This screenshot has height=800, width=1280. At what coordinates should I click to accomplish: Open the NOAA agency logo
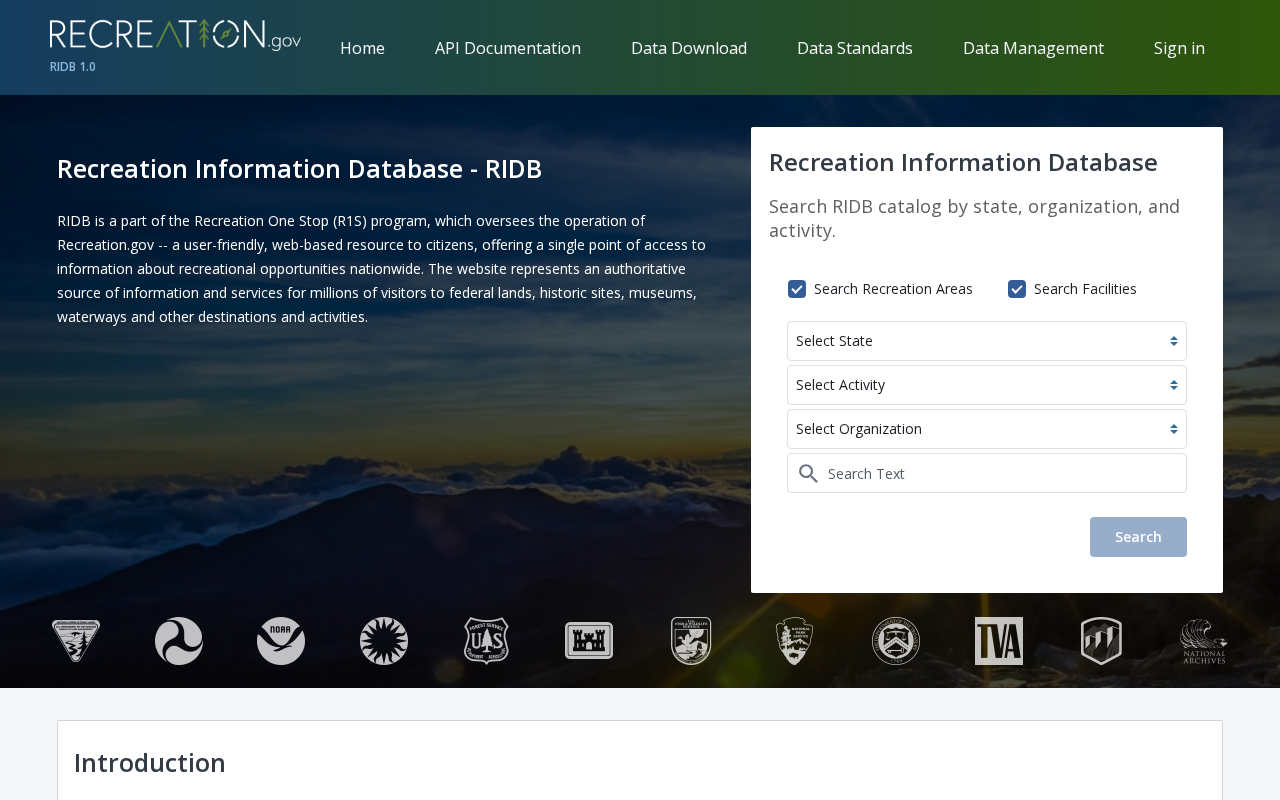(x=281, y=641)
